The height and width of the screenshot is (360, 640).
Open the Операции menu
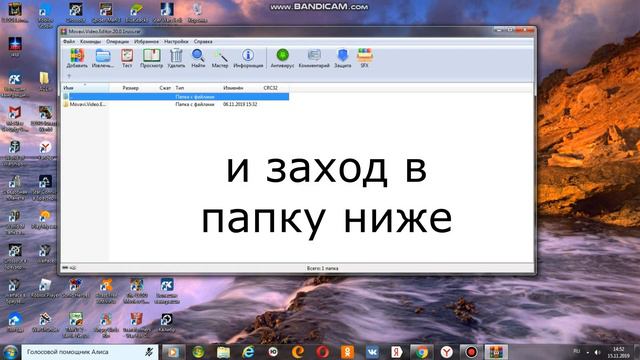(x=117, y=42)
